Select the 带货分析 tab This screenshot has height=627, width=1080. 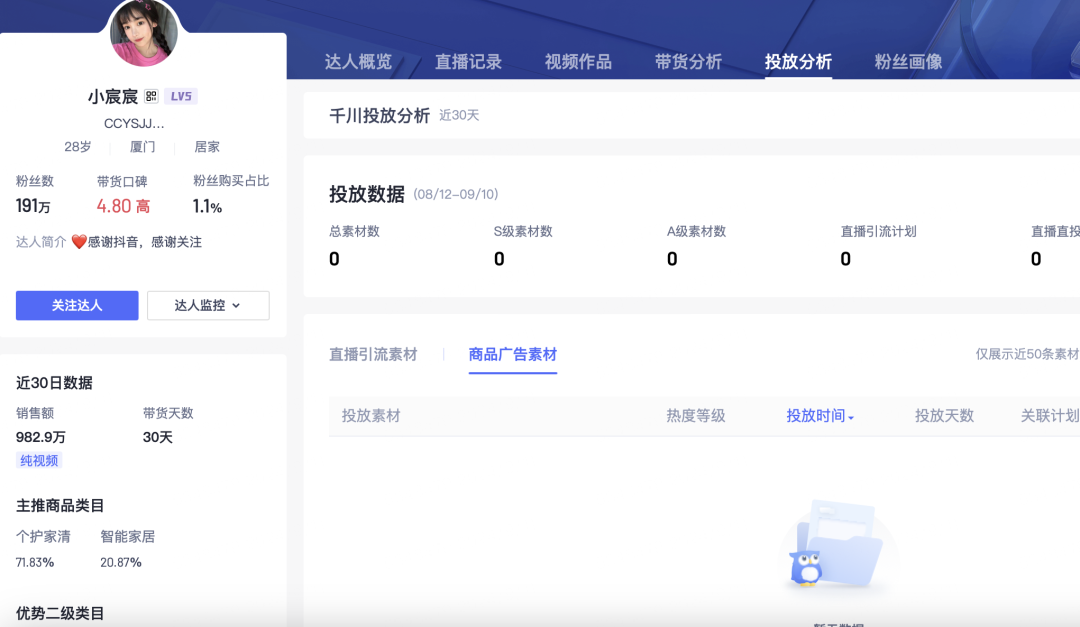(688, 62)
